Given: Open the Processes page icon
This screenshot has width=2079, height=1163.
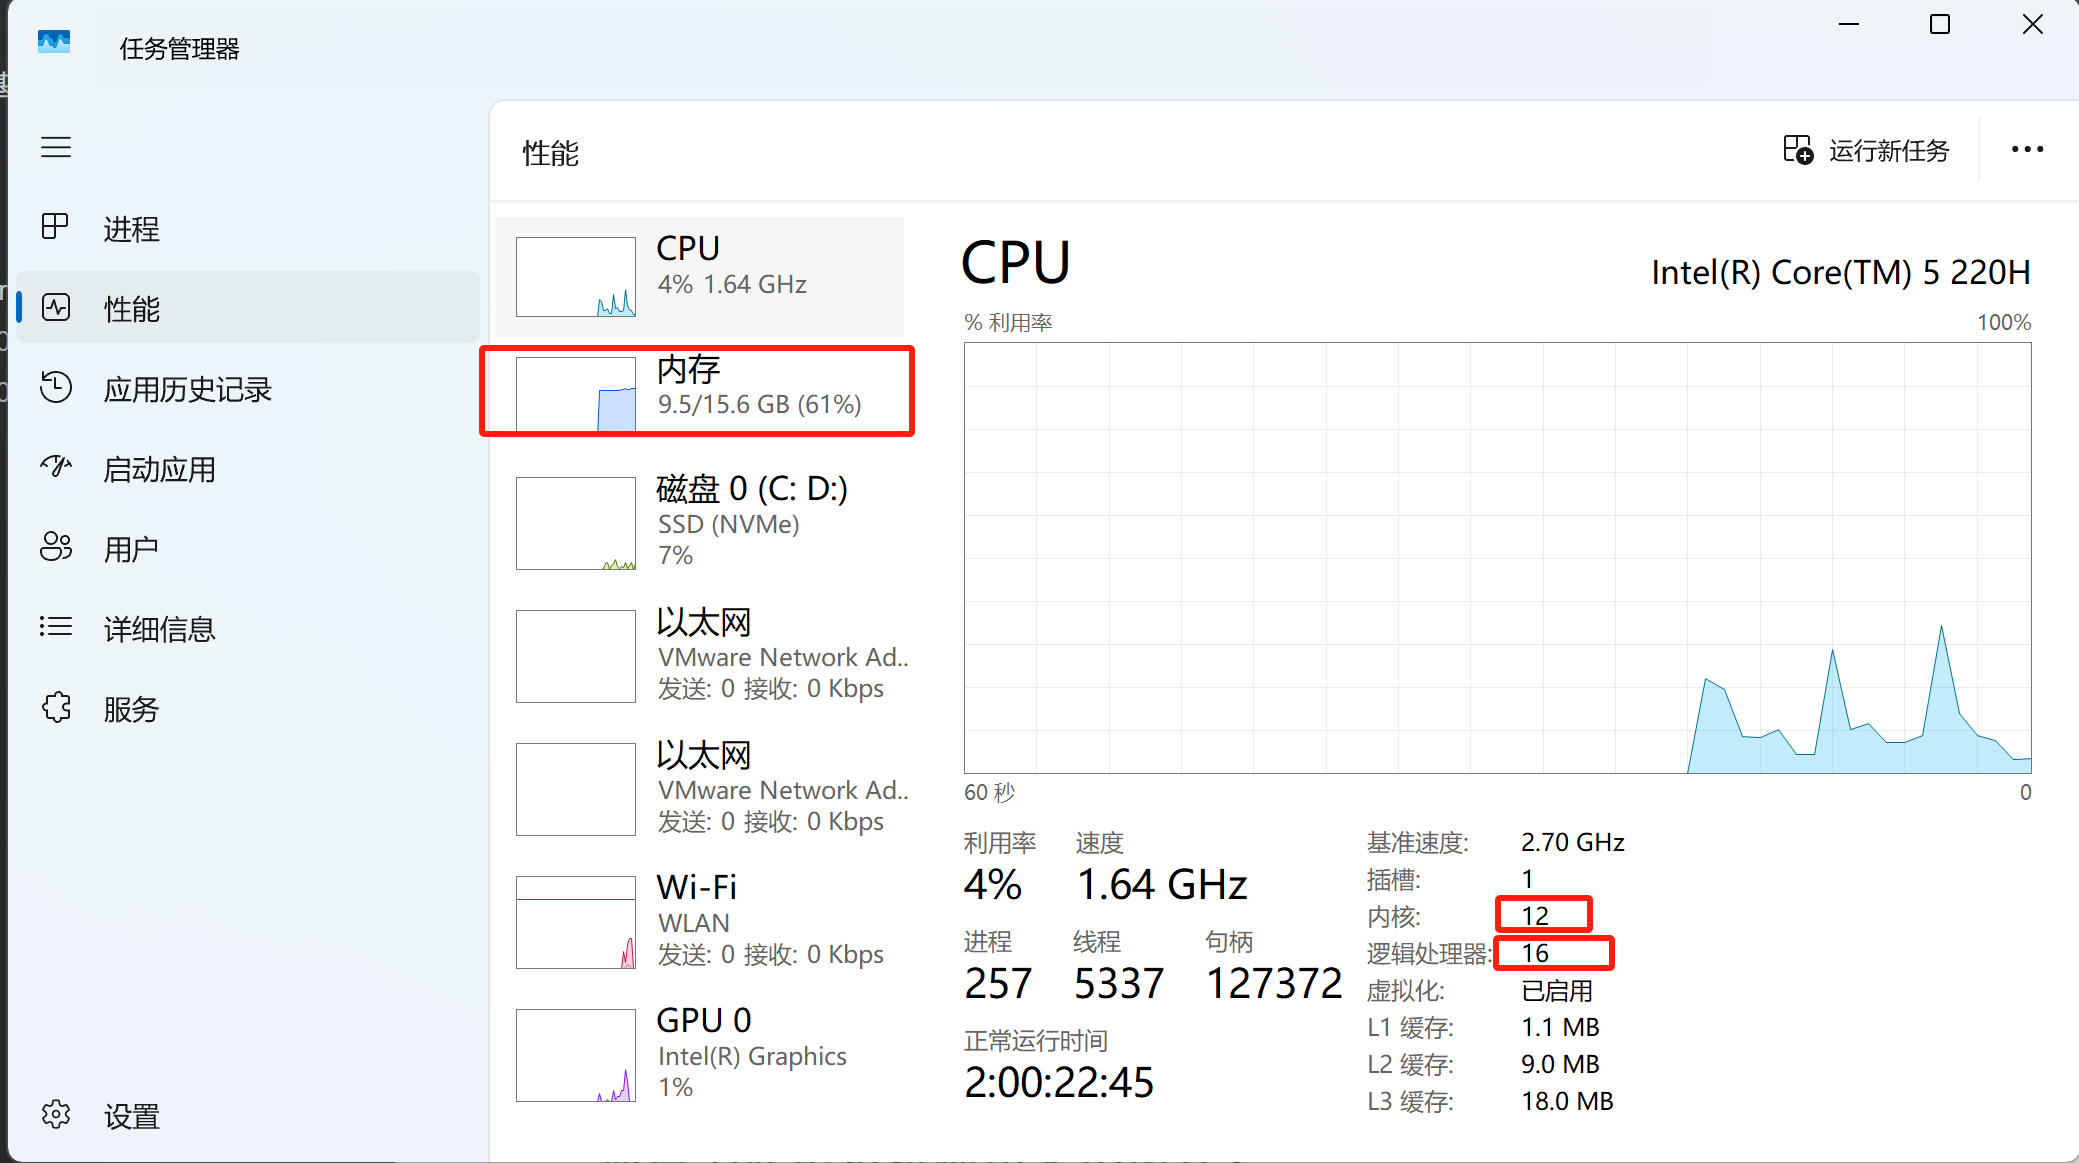Looking at the screenshot, I should click(x=56, y=228).
